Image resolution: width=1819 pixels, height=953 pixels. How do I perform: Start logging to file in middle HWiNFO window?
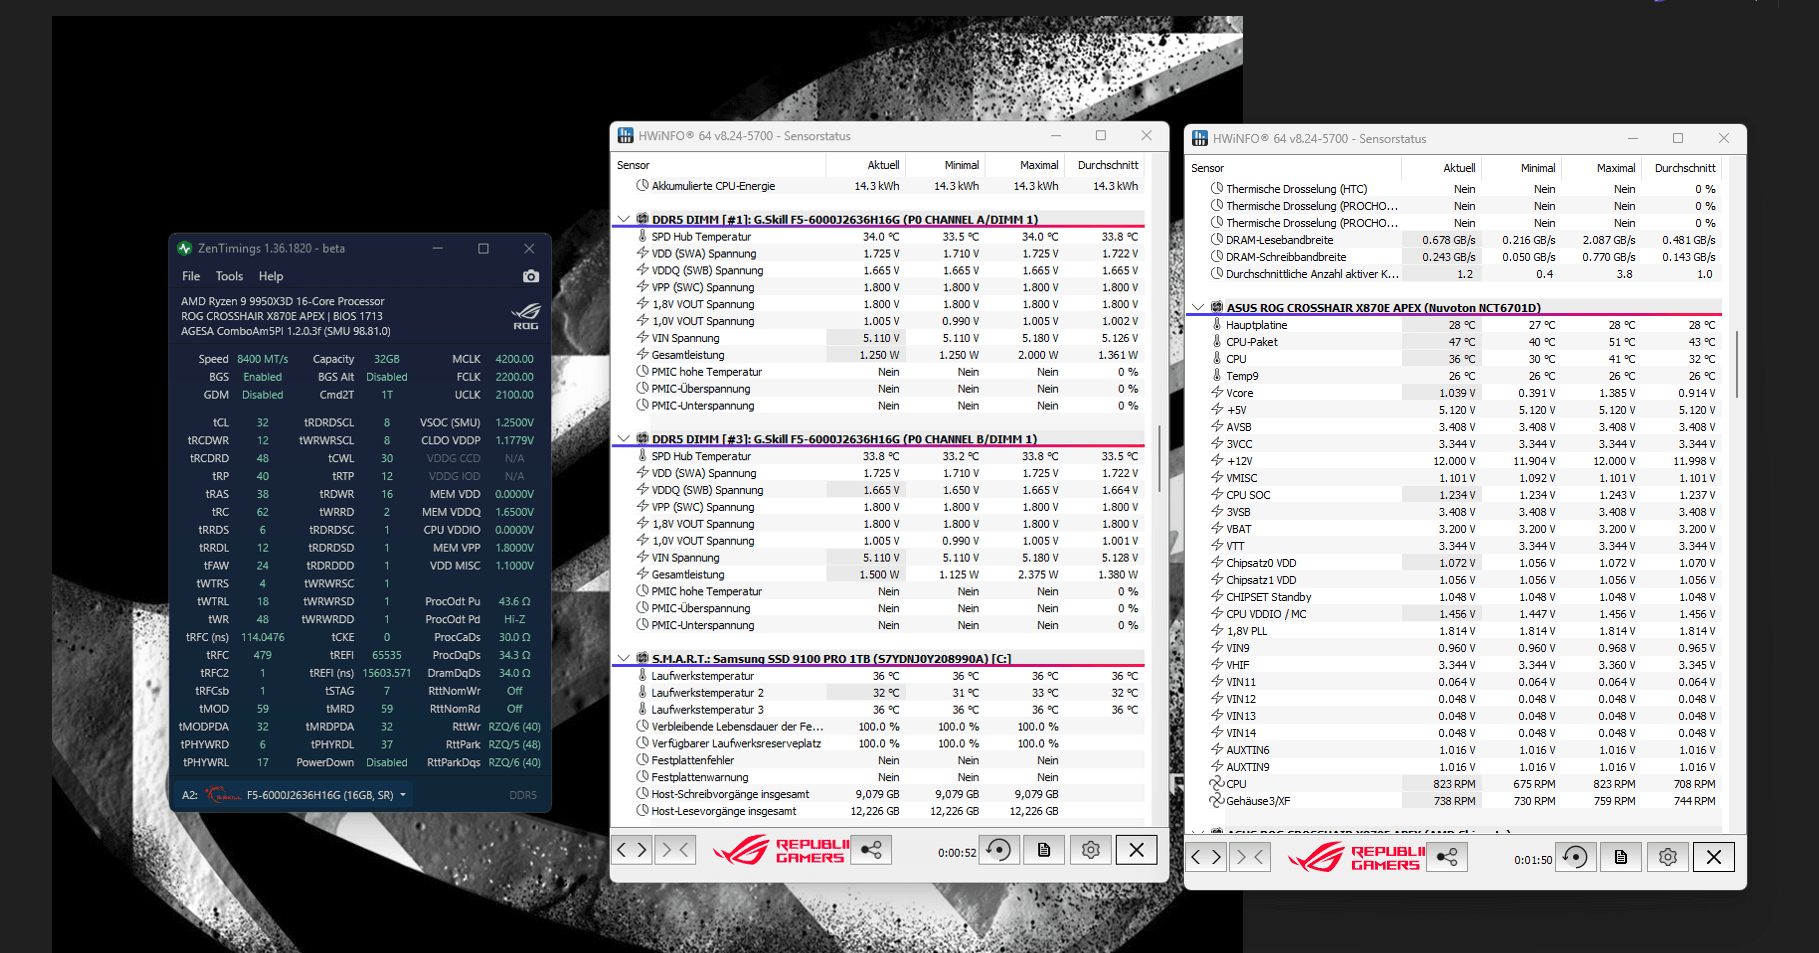pyautogui.click(x=1044, y=850)
